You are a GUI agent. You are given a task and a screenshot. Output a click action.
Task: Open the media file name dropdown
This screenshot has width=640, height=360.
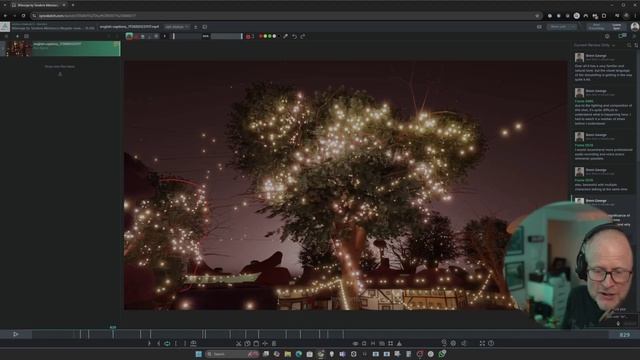point(130,27)
